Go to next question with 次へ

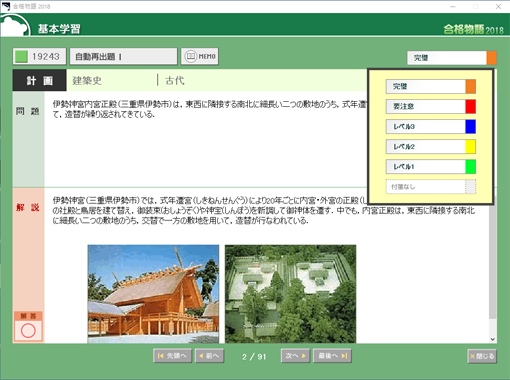coord(295,356)
